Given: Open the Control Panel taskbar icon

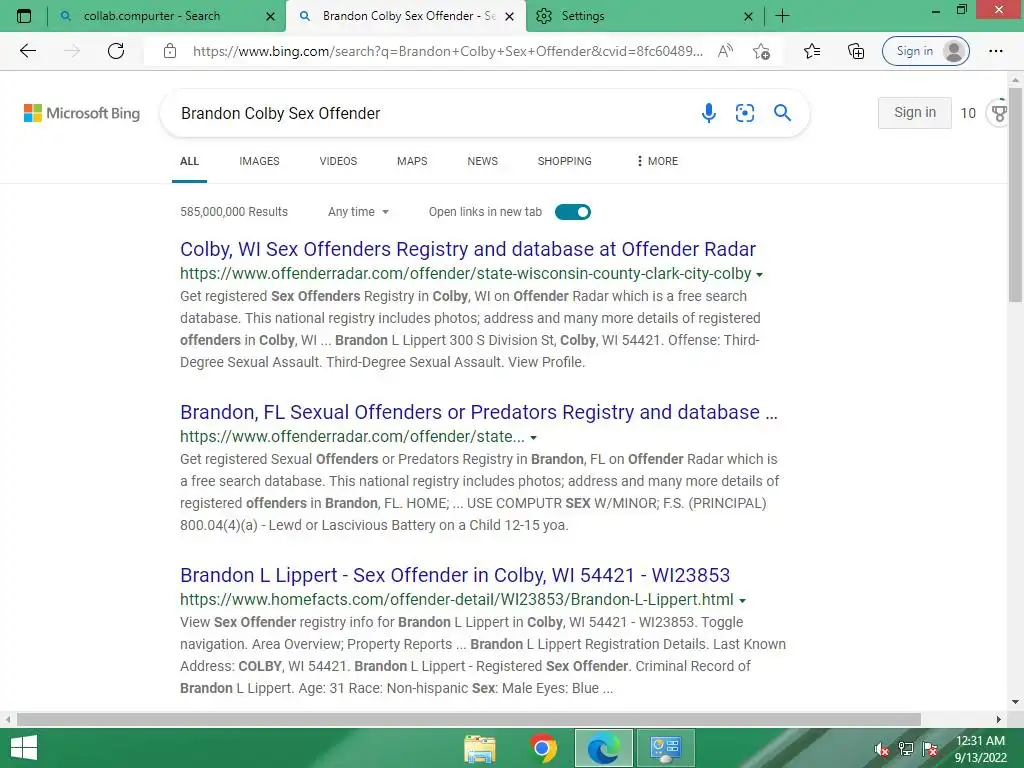Looking at the screenshot, I should coord(665,748).
